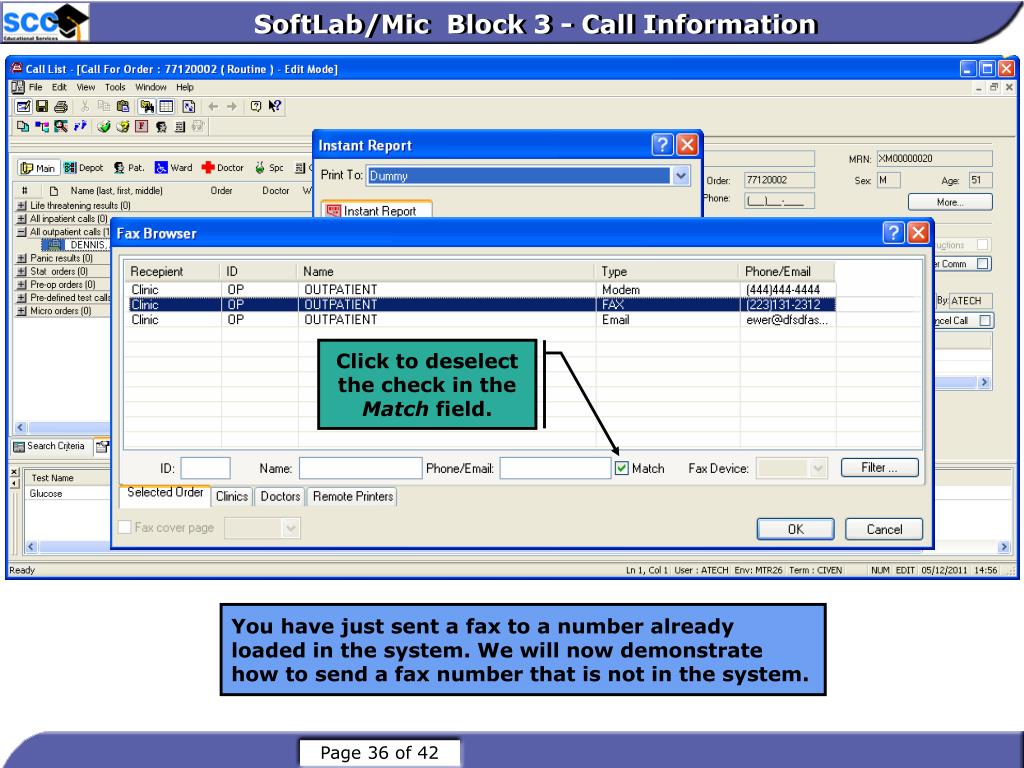The image size is (1024, 768).
Task: Click the footprints icon in second toolbar
Action: [x=80, y=126]
